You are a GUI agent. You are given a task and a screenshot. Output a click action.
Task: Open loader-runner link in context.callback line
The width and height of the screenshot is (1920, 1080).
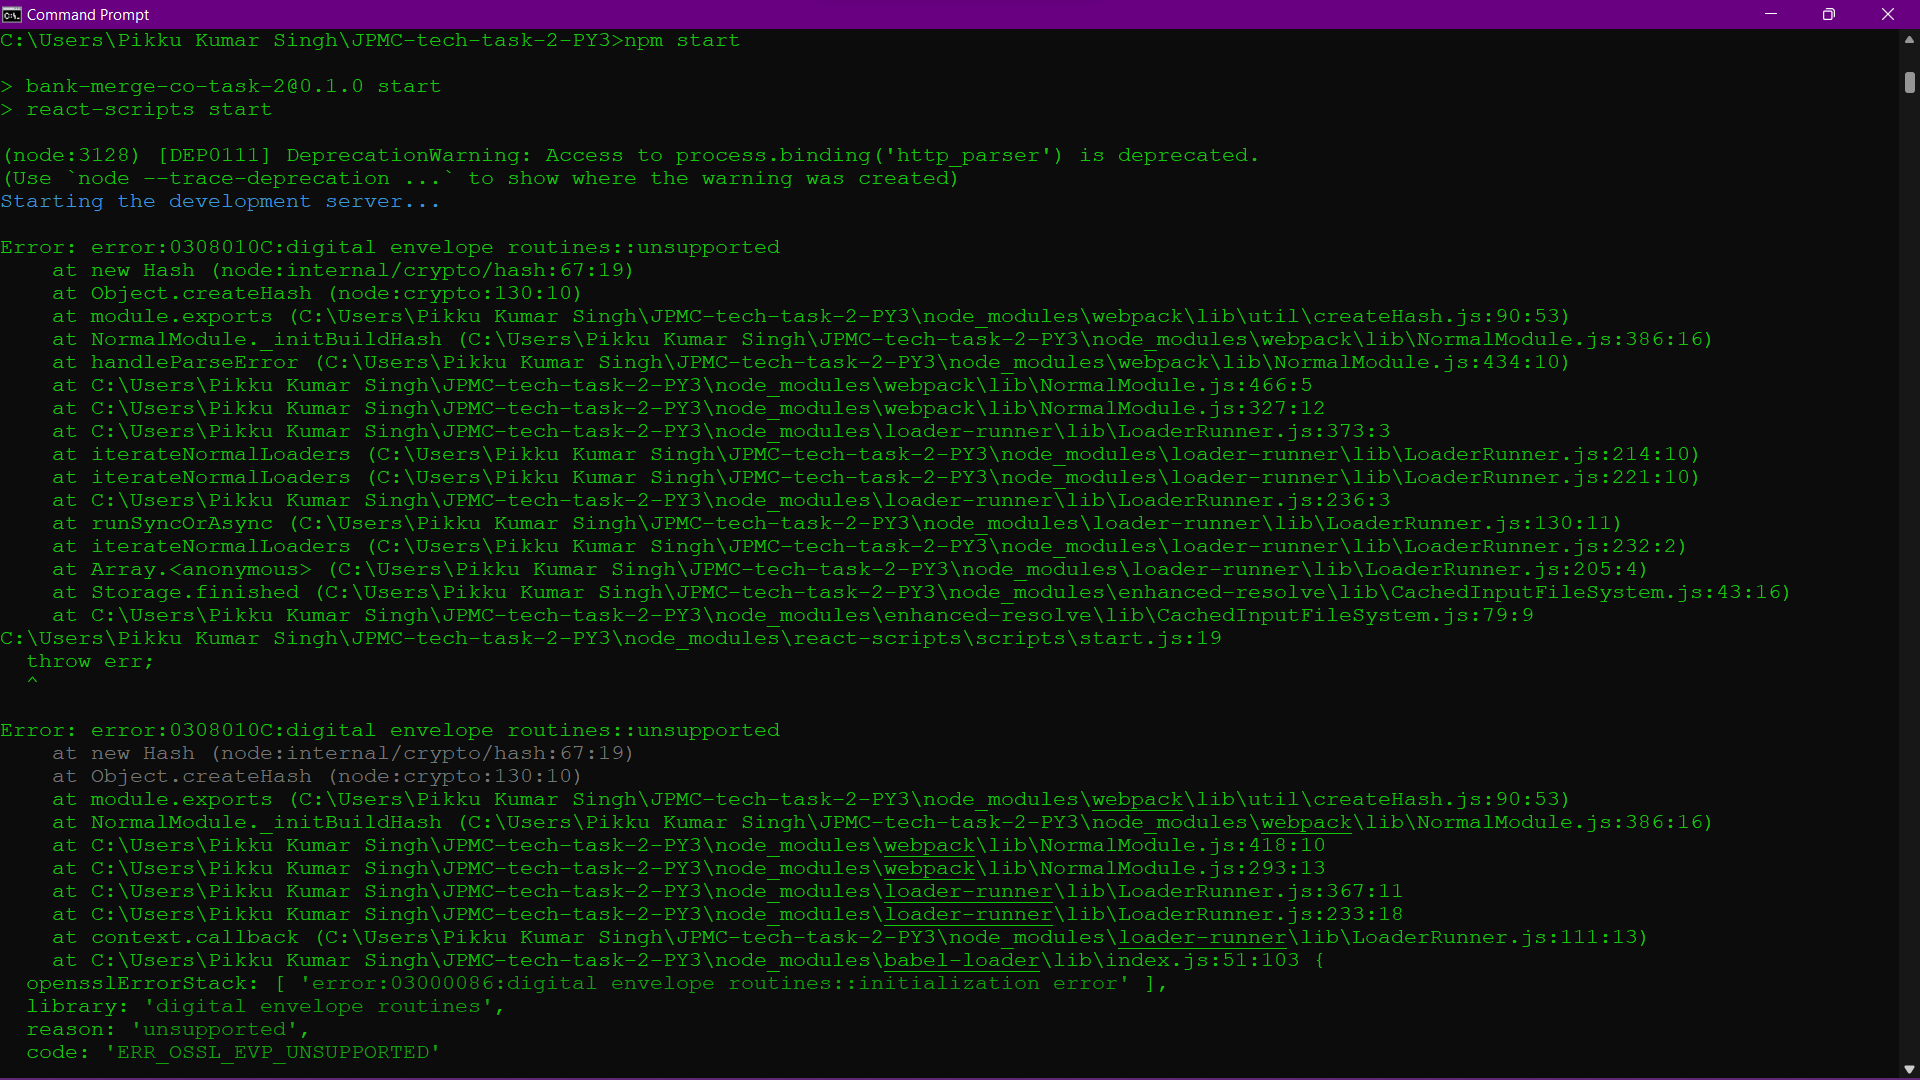pyautogui.click(x=1202, y=938)
